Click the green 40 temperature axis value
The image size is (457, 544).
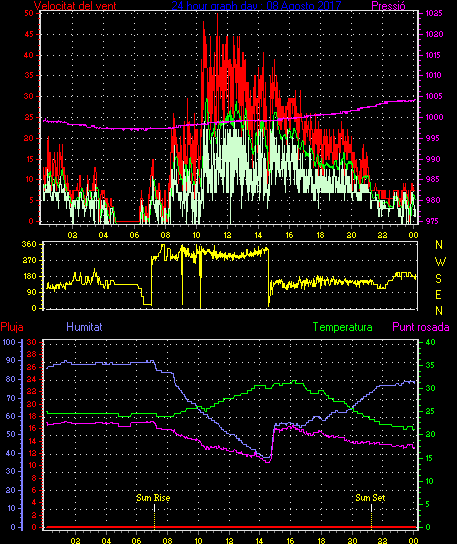click(x=430, y=342)
